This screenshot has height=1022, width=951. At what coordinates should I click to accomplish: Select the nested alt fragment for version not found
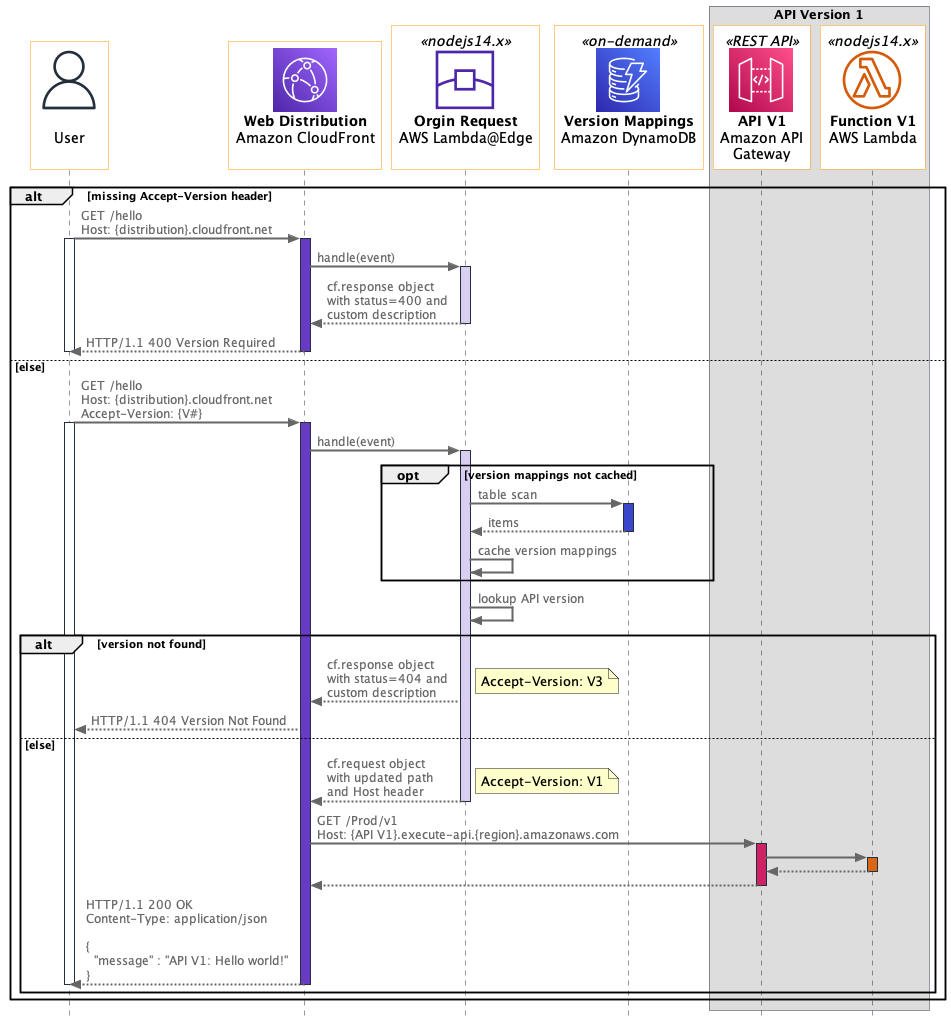coord(44,644)
